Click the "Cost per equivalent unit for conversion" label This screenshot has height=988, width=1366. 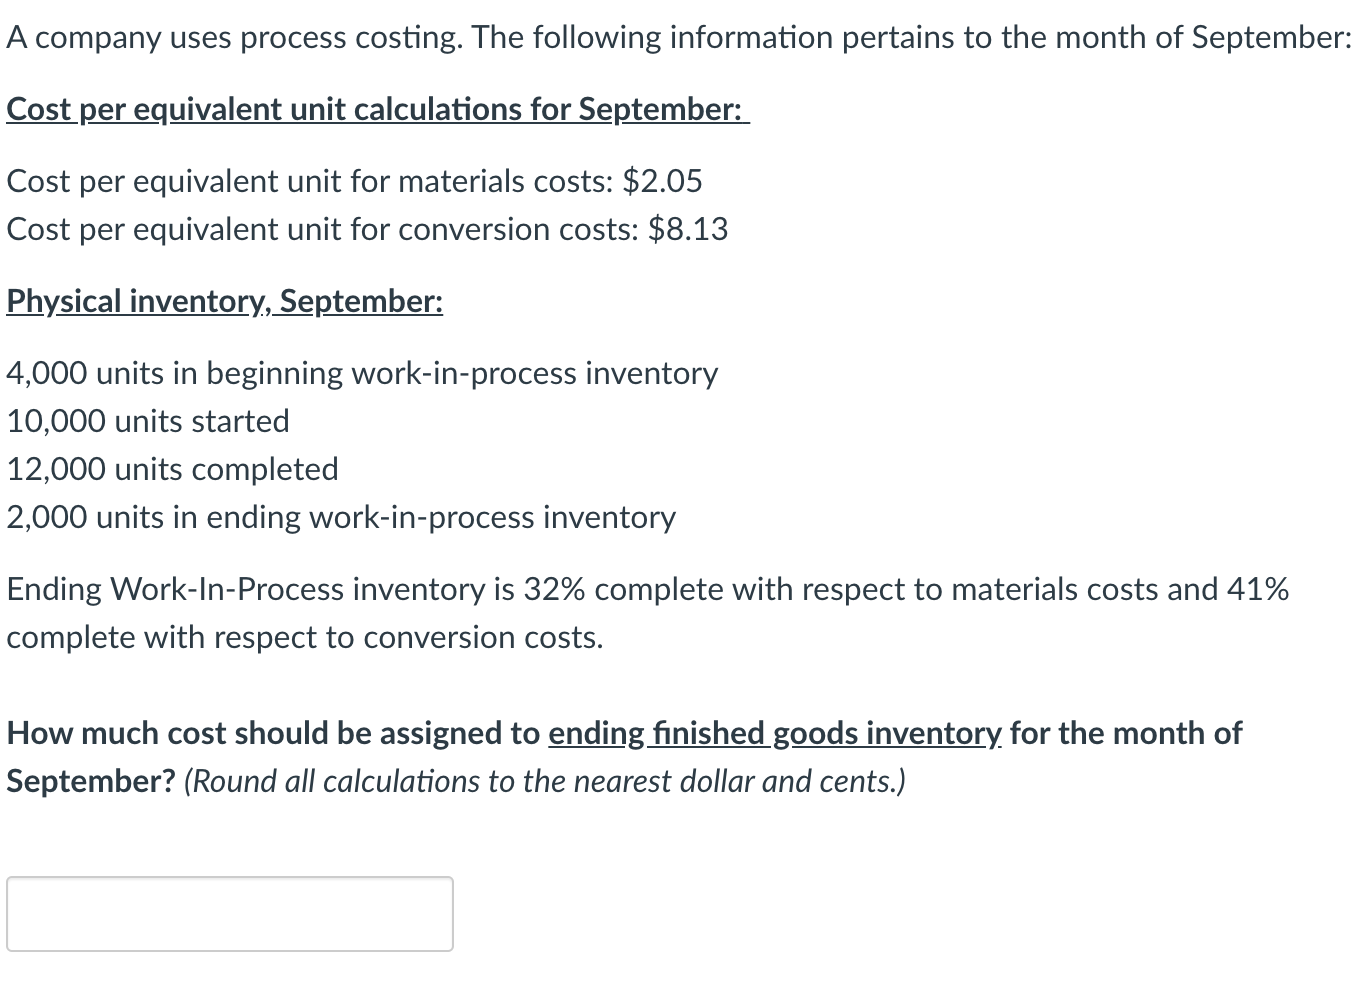[x=322, y=229]
